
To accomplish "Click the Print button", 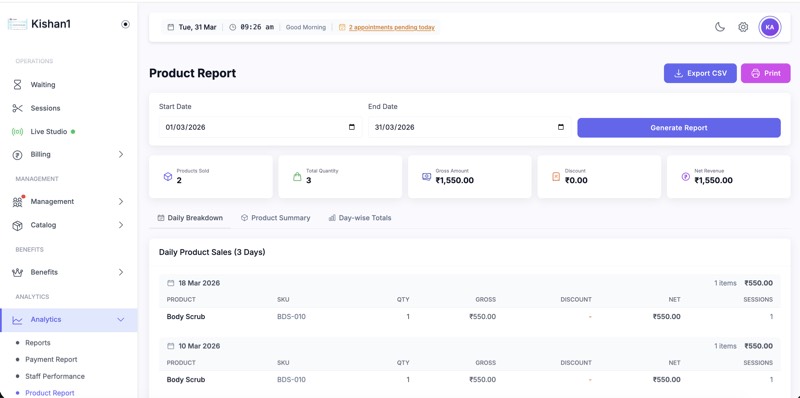I will pyautogui.click(x=765, y=73).
